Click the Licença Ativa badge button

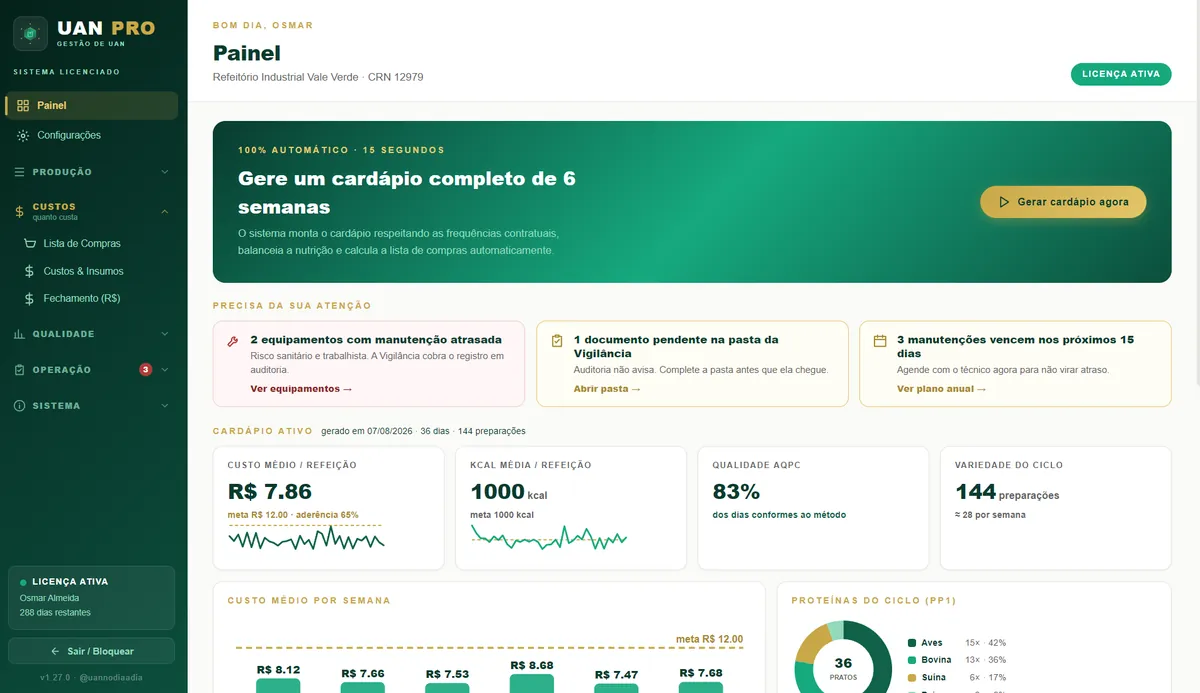(1121, 74)
